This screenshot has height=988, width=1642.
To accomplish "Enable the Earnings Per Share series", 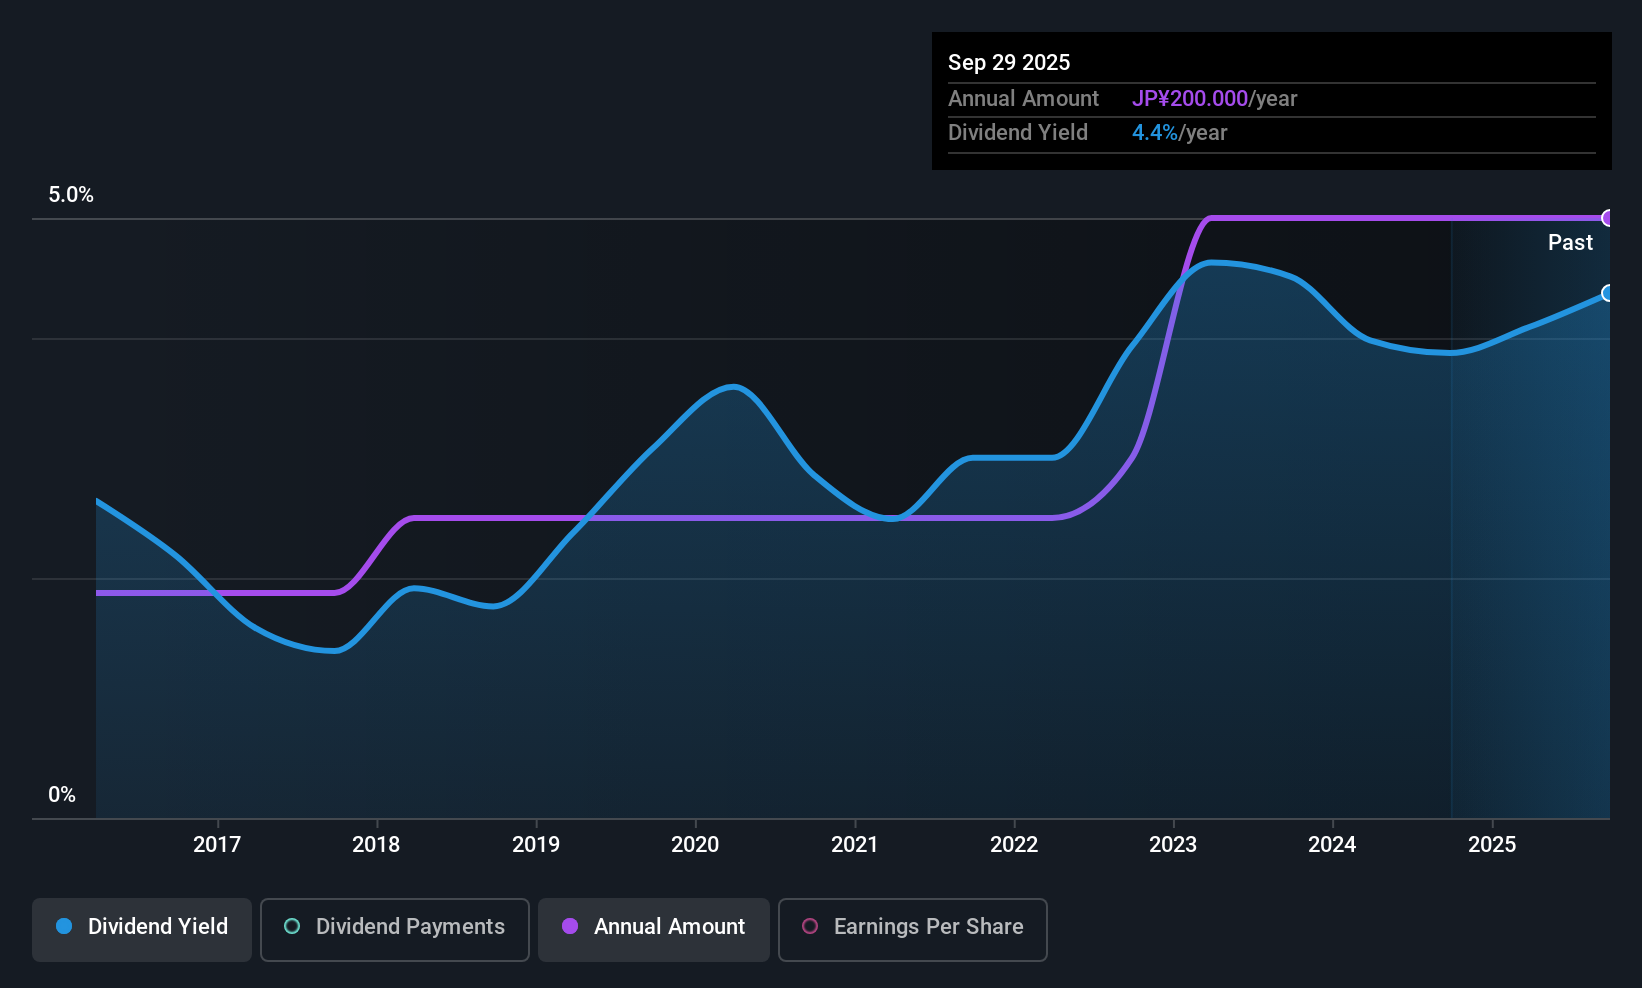I will click(x=912, y=928).
